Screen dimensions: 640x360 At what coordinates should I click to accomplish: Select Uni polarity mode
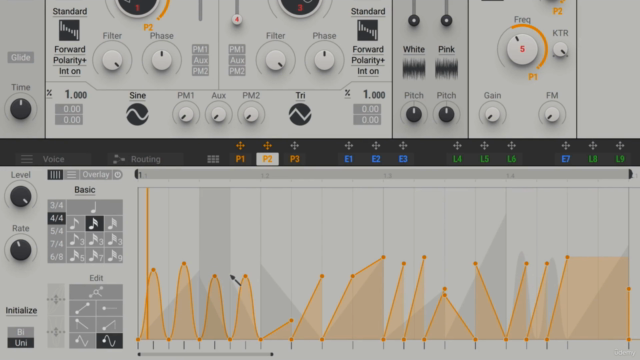tap(20, 343)
